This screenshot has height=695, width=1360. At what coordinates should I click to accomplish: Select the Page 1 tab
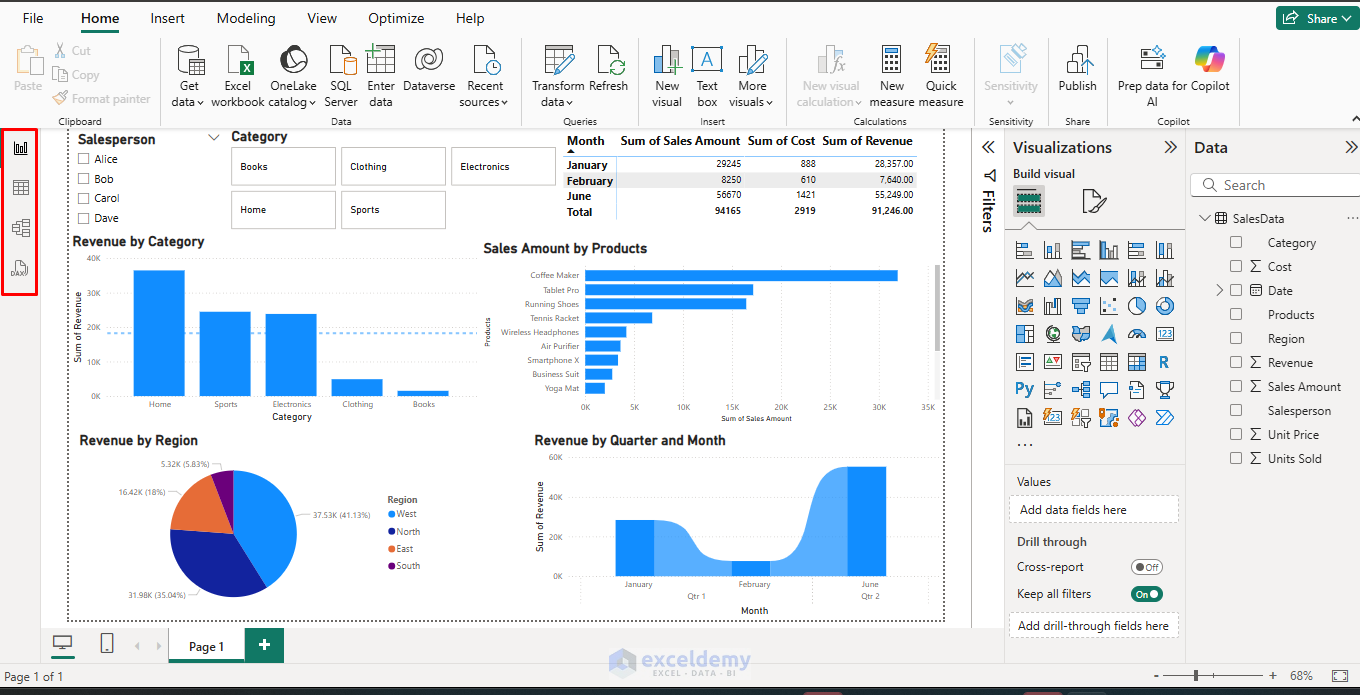(x=207, y=646)
